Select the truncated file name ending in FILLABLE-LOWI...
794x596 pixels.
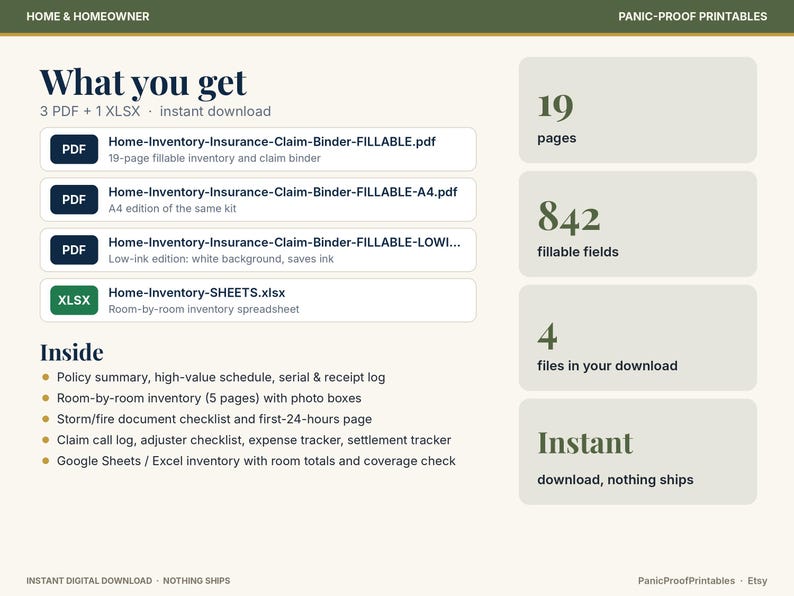click(x=285, y=242)
